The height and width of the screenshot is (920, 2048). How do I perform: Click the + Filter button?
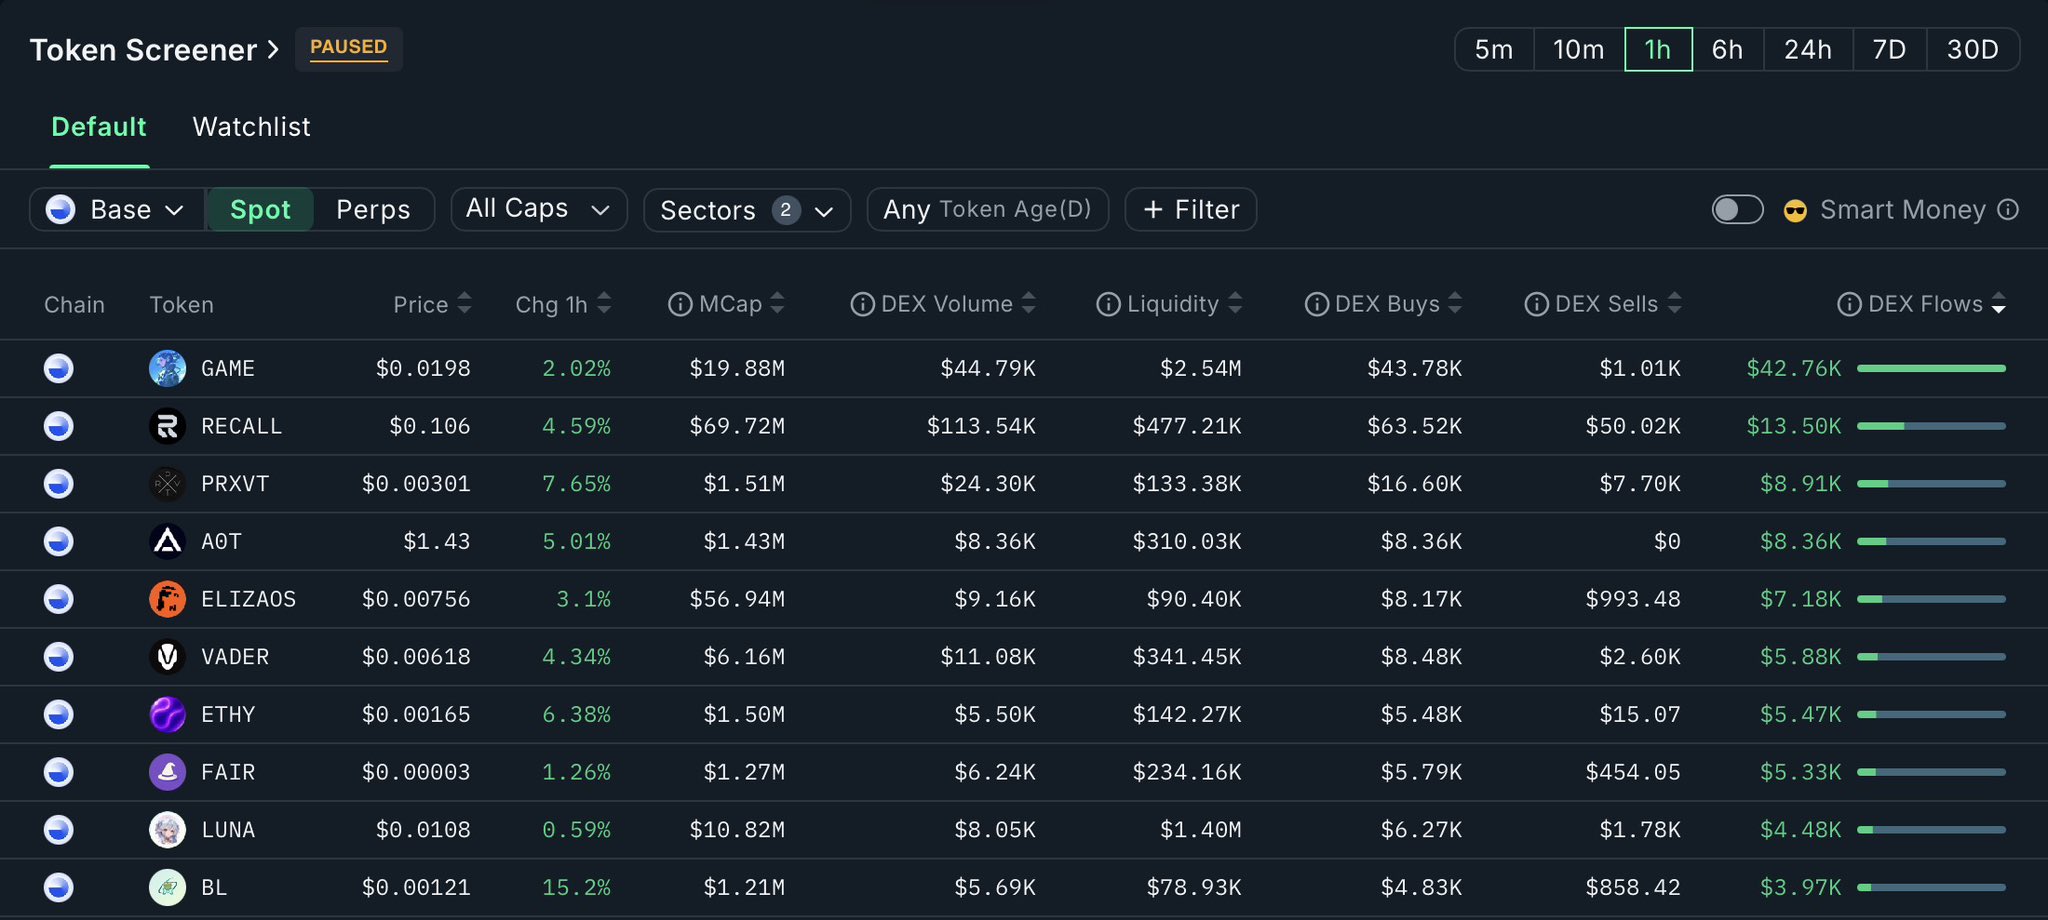1190,210
